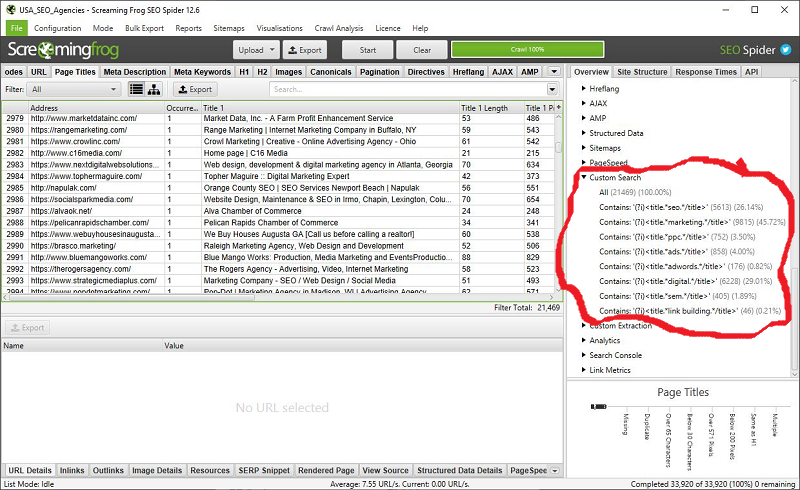Screen dimensions: 800x490
Task: Expand the Hreflang tree item
Action: (584, 88)
